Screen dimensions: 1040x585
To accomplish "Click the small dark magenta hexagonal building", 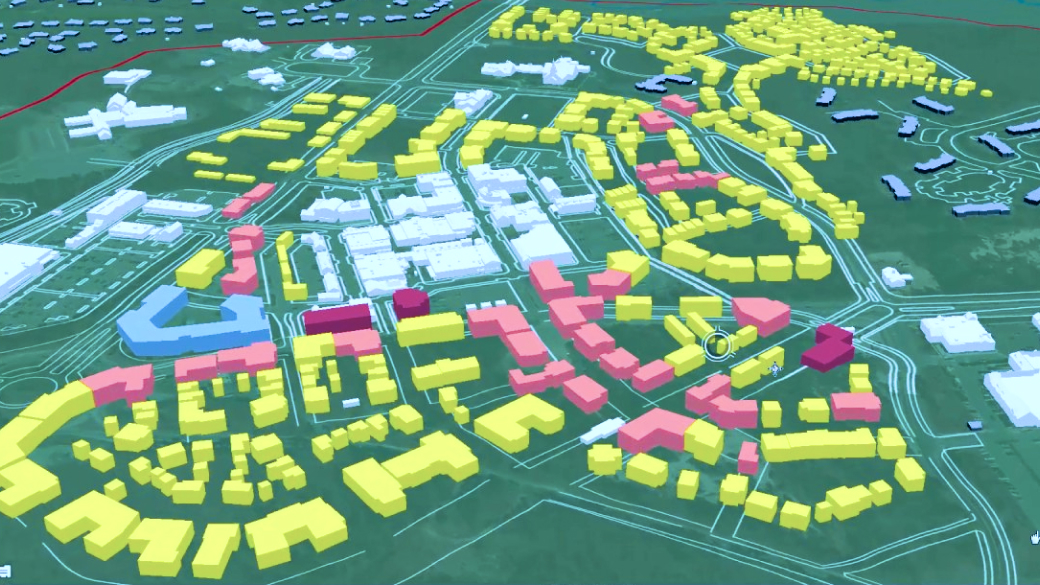I will point(410,302).
